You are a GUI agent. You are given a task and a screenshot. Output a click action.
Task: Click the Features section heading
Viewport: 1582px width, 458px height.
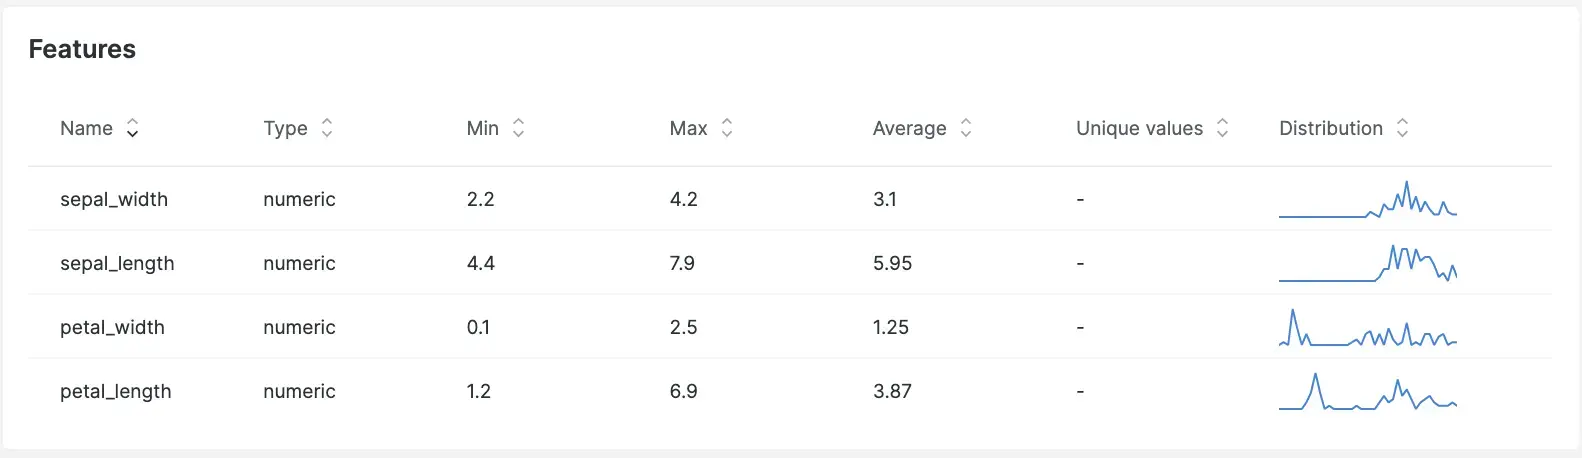tap(82, 49)
